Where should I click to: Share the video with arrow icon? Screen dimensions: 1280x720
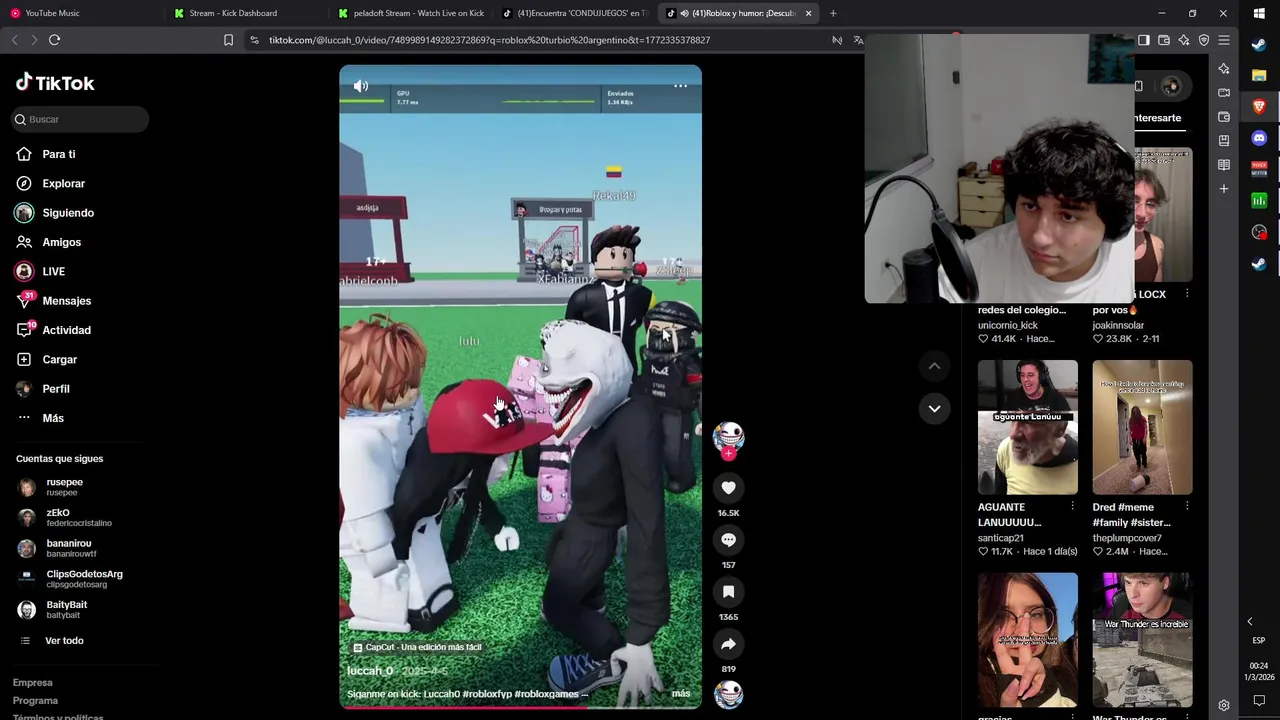pyautogui.click(x=728, y=644)
